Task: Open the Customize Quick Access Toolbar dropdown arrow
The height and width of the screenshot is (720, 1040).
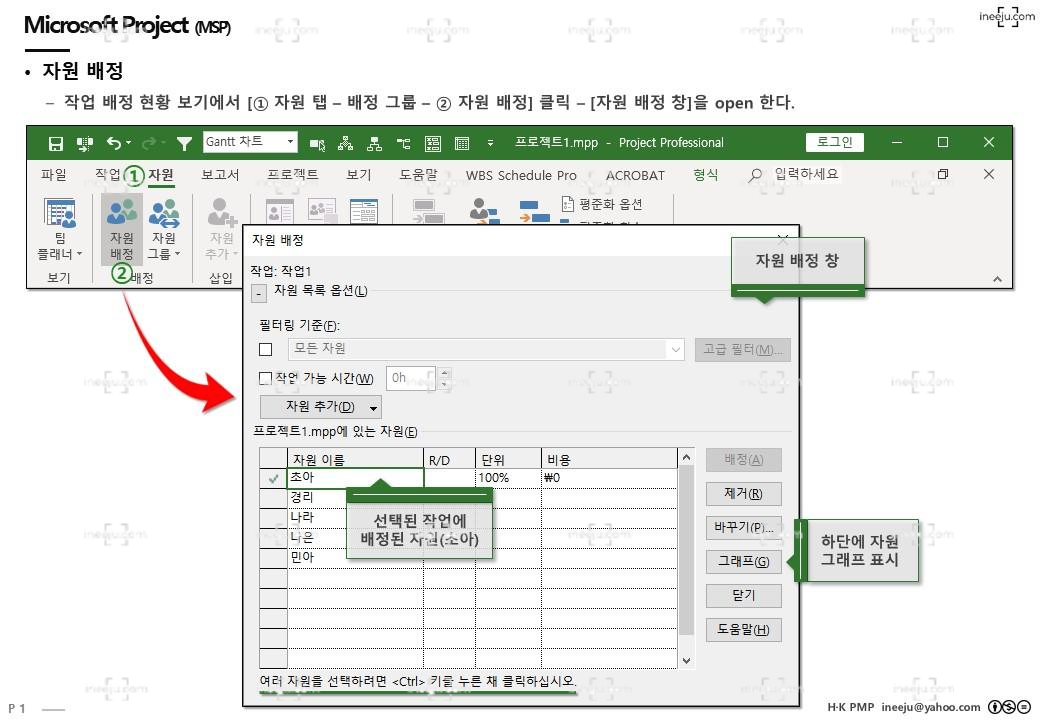Action: (490, 143)
